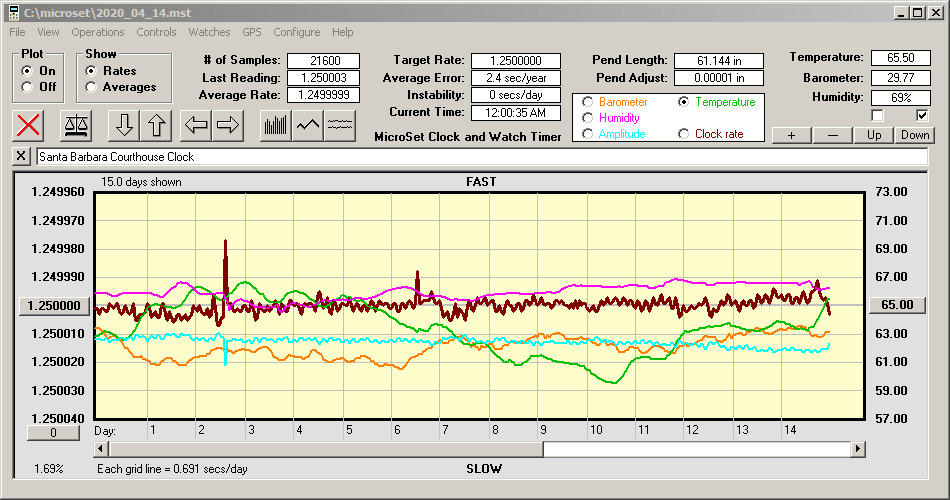Image resolution: width=950 pixels, height=500 pixels.
Task: Click the Instability field
Action: (x=516, y=95)
